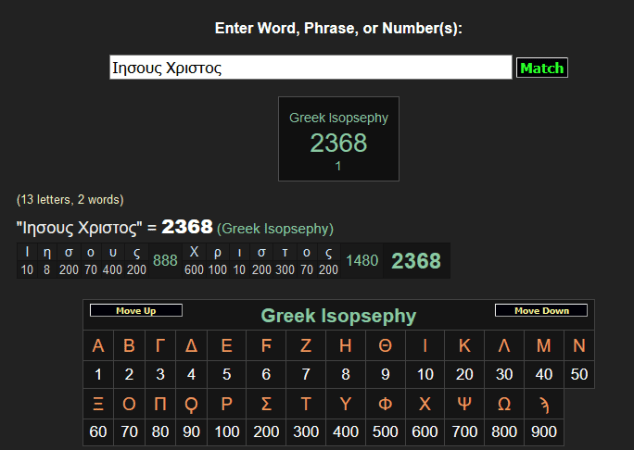The height and width of the screenshot is (450, 634).
Task: Click the 888 word total for Ιησους
Action: coord(165,261)
